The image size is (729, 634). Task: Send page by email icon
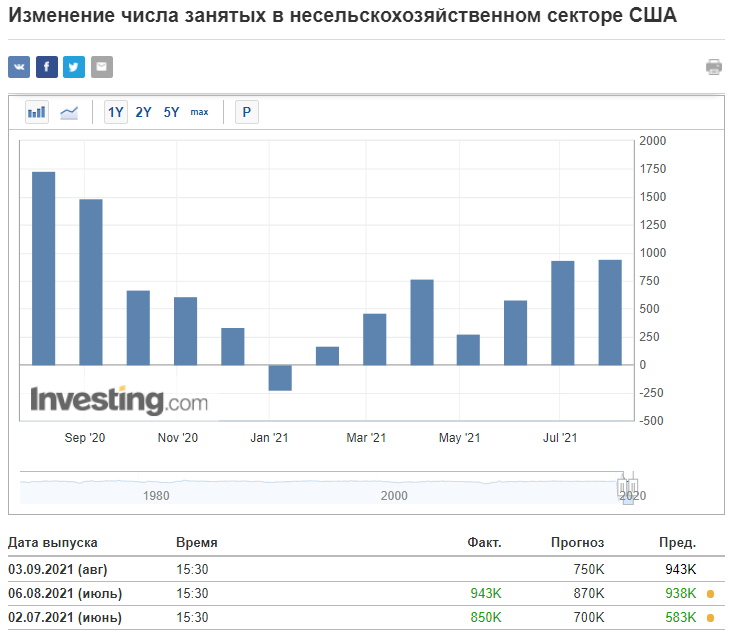pyautogui.click(x=102, y=67)
